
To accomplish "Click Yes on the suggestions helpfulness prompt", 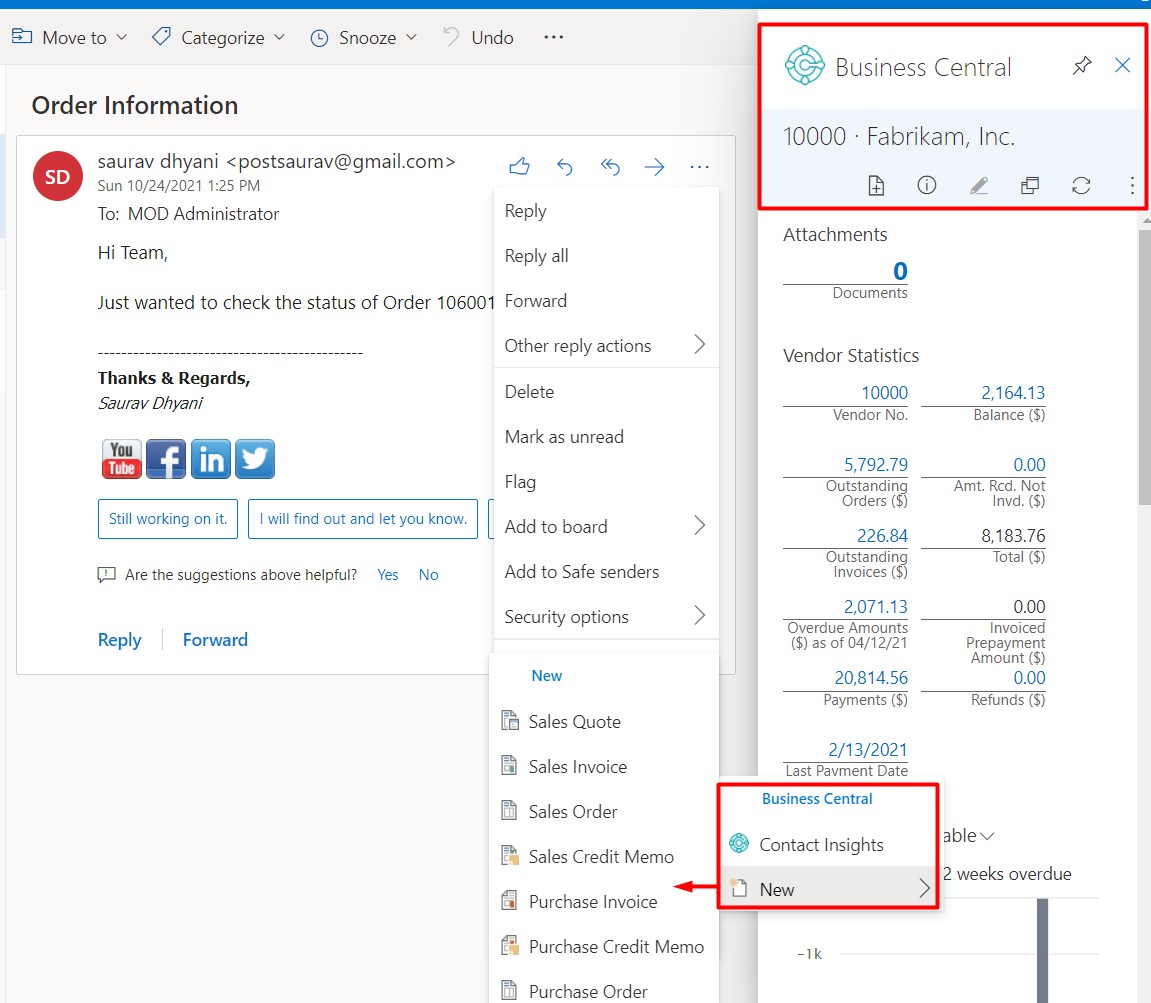I will 387,574.
